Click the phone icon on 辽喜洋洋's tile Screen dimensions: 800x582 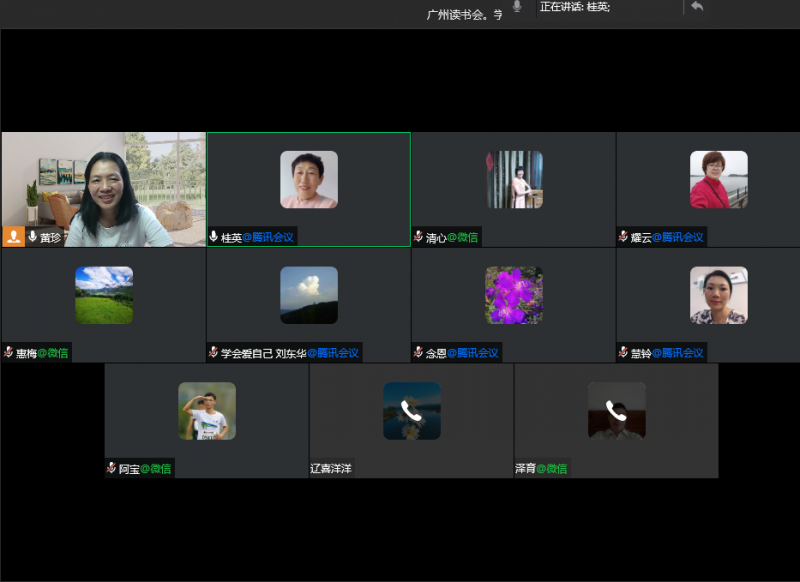point(411,410)
